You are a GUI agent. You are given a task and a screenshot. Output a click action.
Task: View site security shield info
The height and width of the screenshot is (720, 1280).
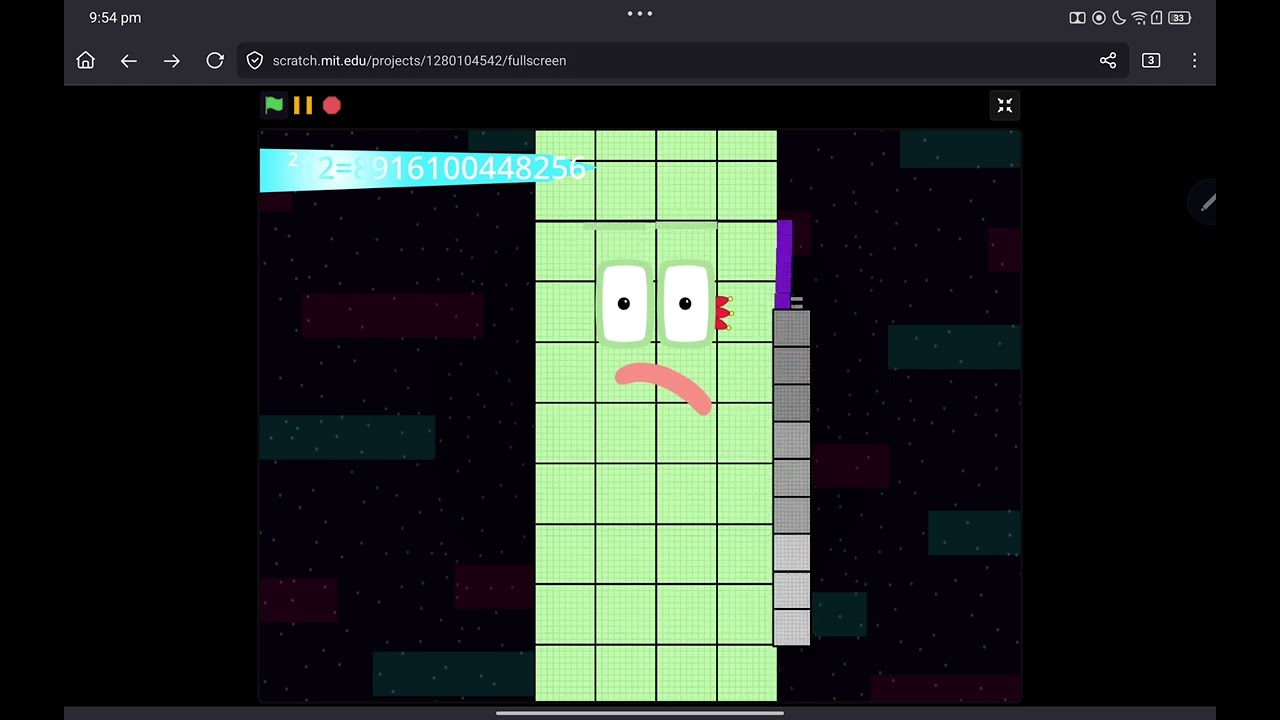[255, 61]
